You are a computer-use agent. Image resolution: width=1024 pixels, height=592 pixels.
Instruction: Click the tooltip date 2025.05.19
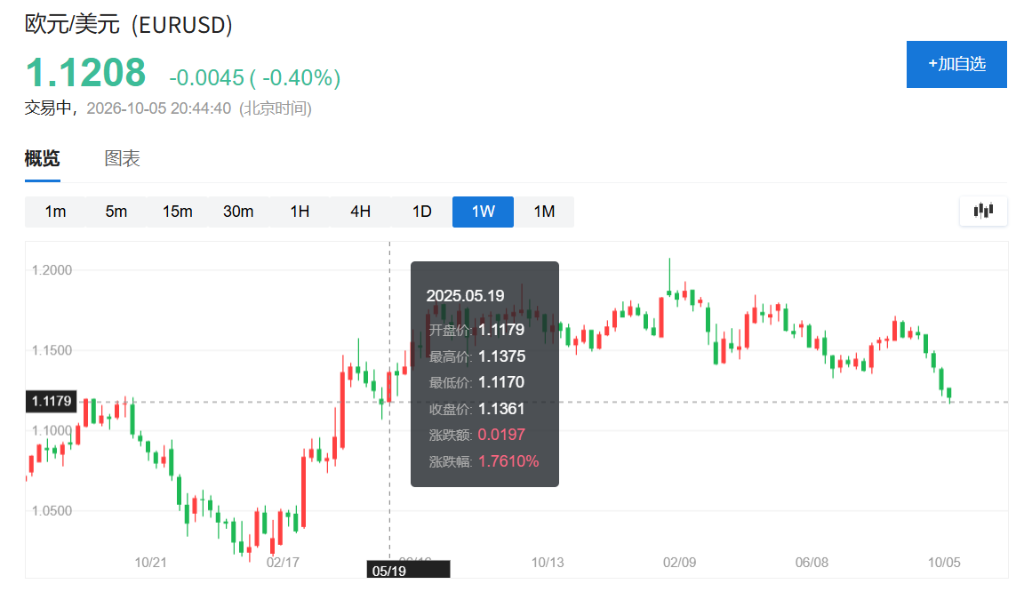465,296
